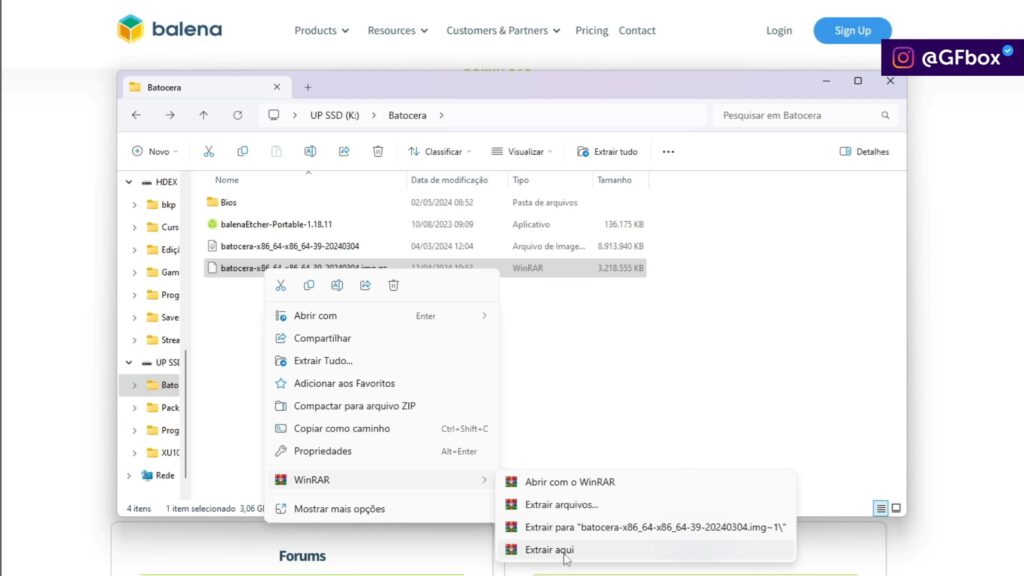Choose Compartilhar in context menu
This screenshot has width=1024, height=576.
381,338
